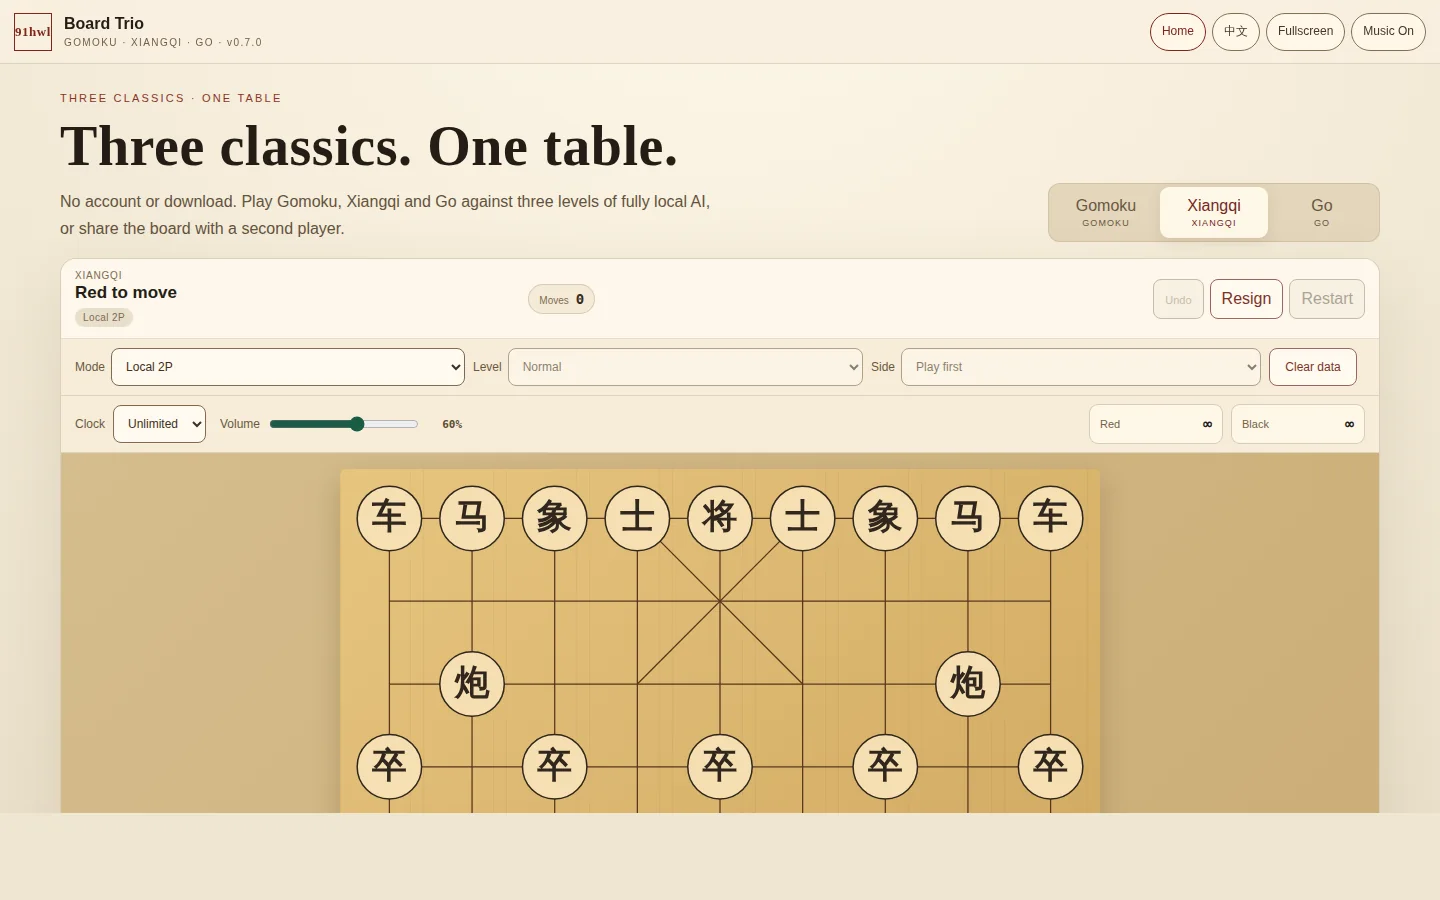Switch to the Xiangqi tab
This screenshot has height=900, width=1440.
coord(1214,212)
